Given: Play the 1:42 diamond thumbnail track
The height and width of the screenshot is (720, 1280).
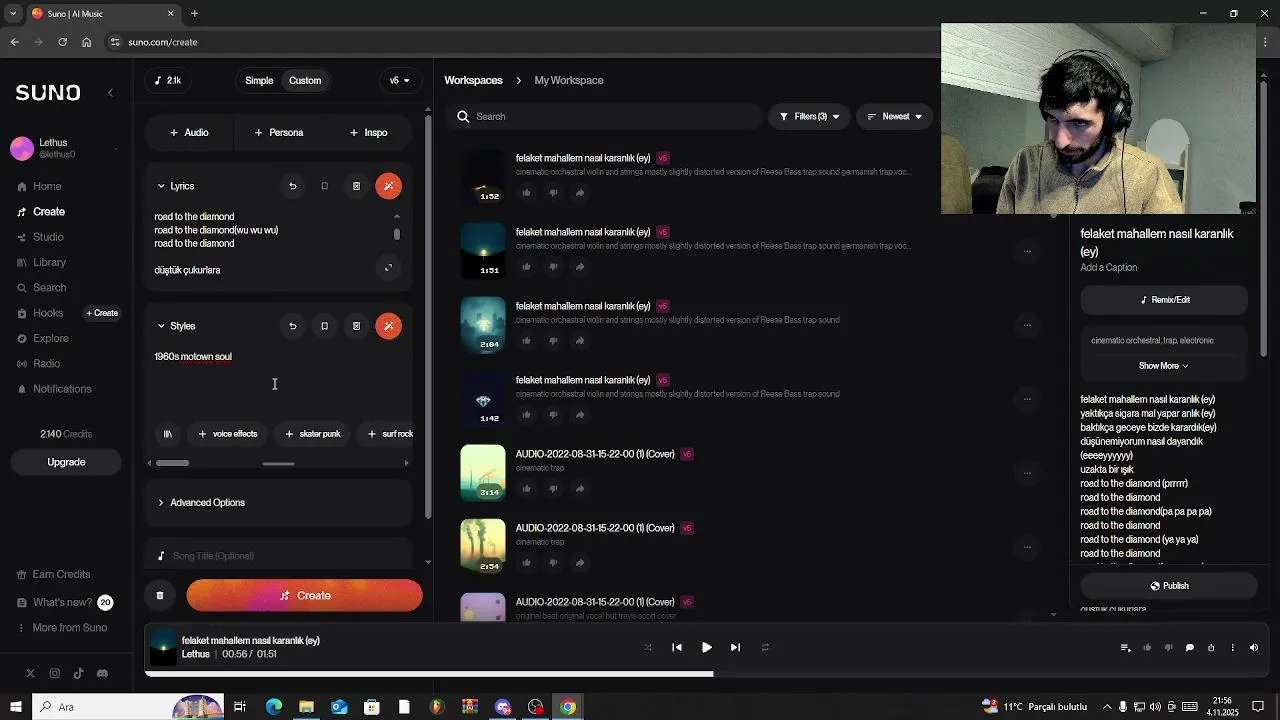Looking at the screenshot, I should 483,398.
